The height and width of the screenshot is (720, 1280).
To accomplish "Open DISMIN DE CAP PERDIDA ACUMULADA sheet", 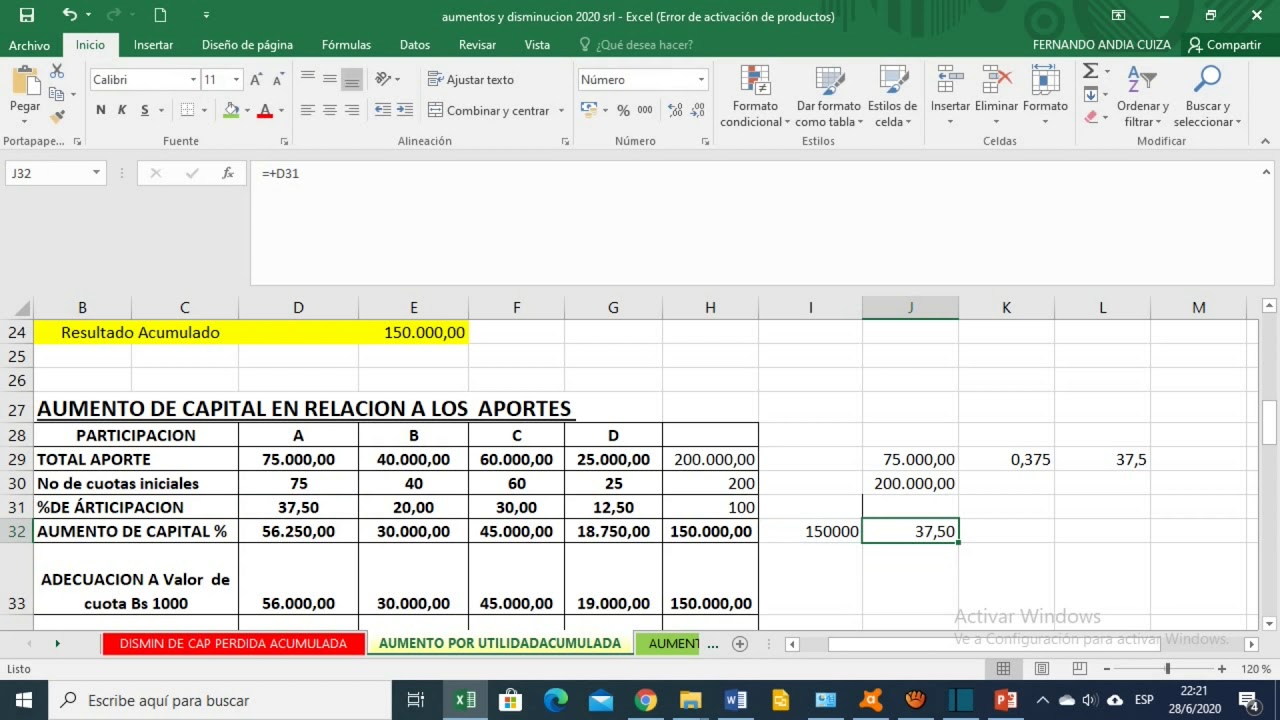I will pos(233,643).
